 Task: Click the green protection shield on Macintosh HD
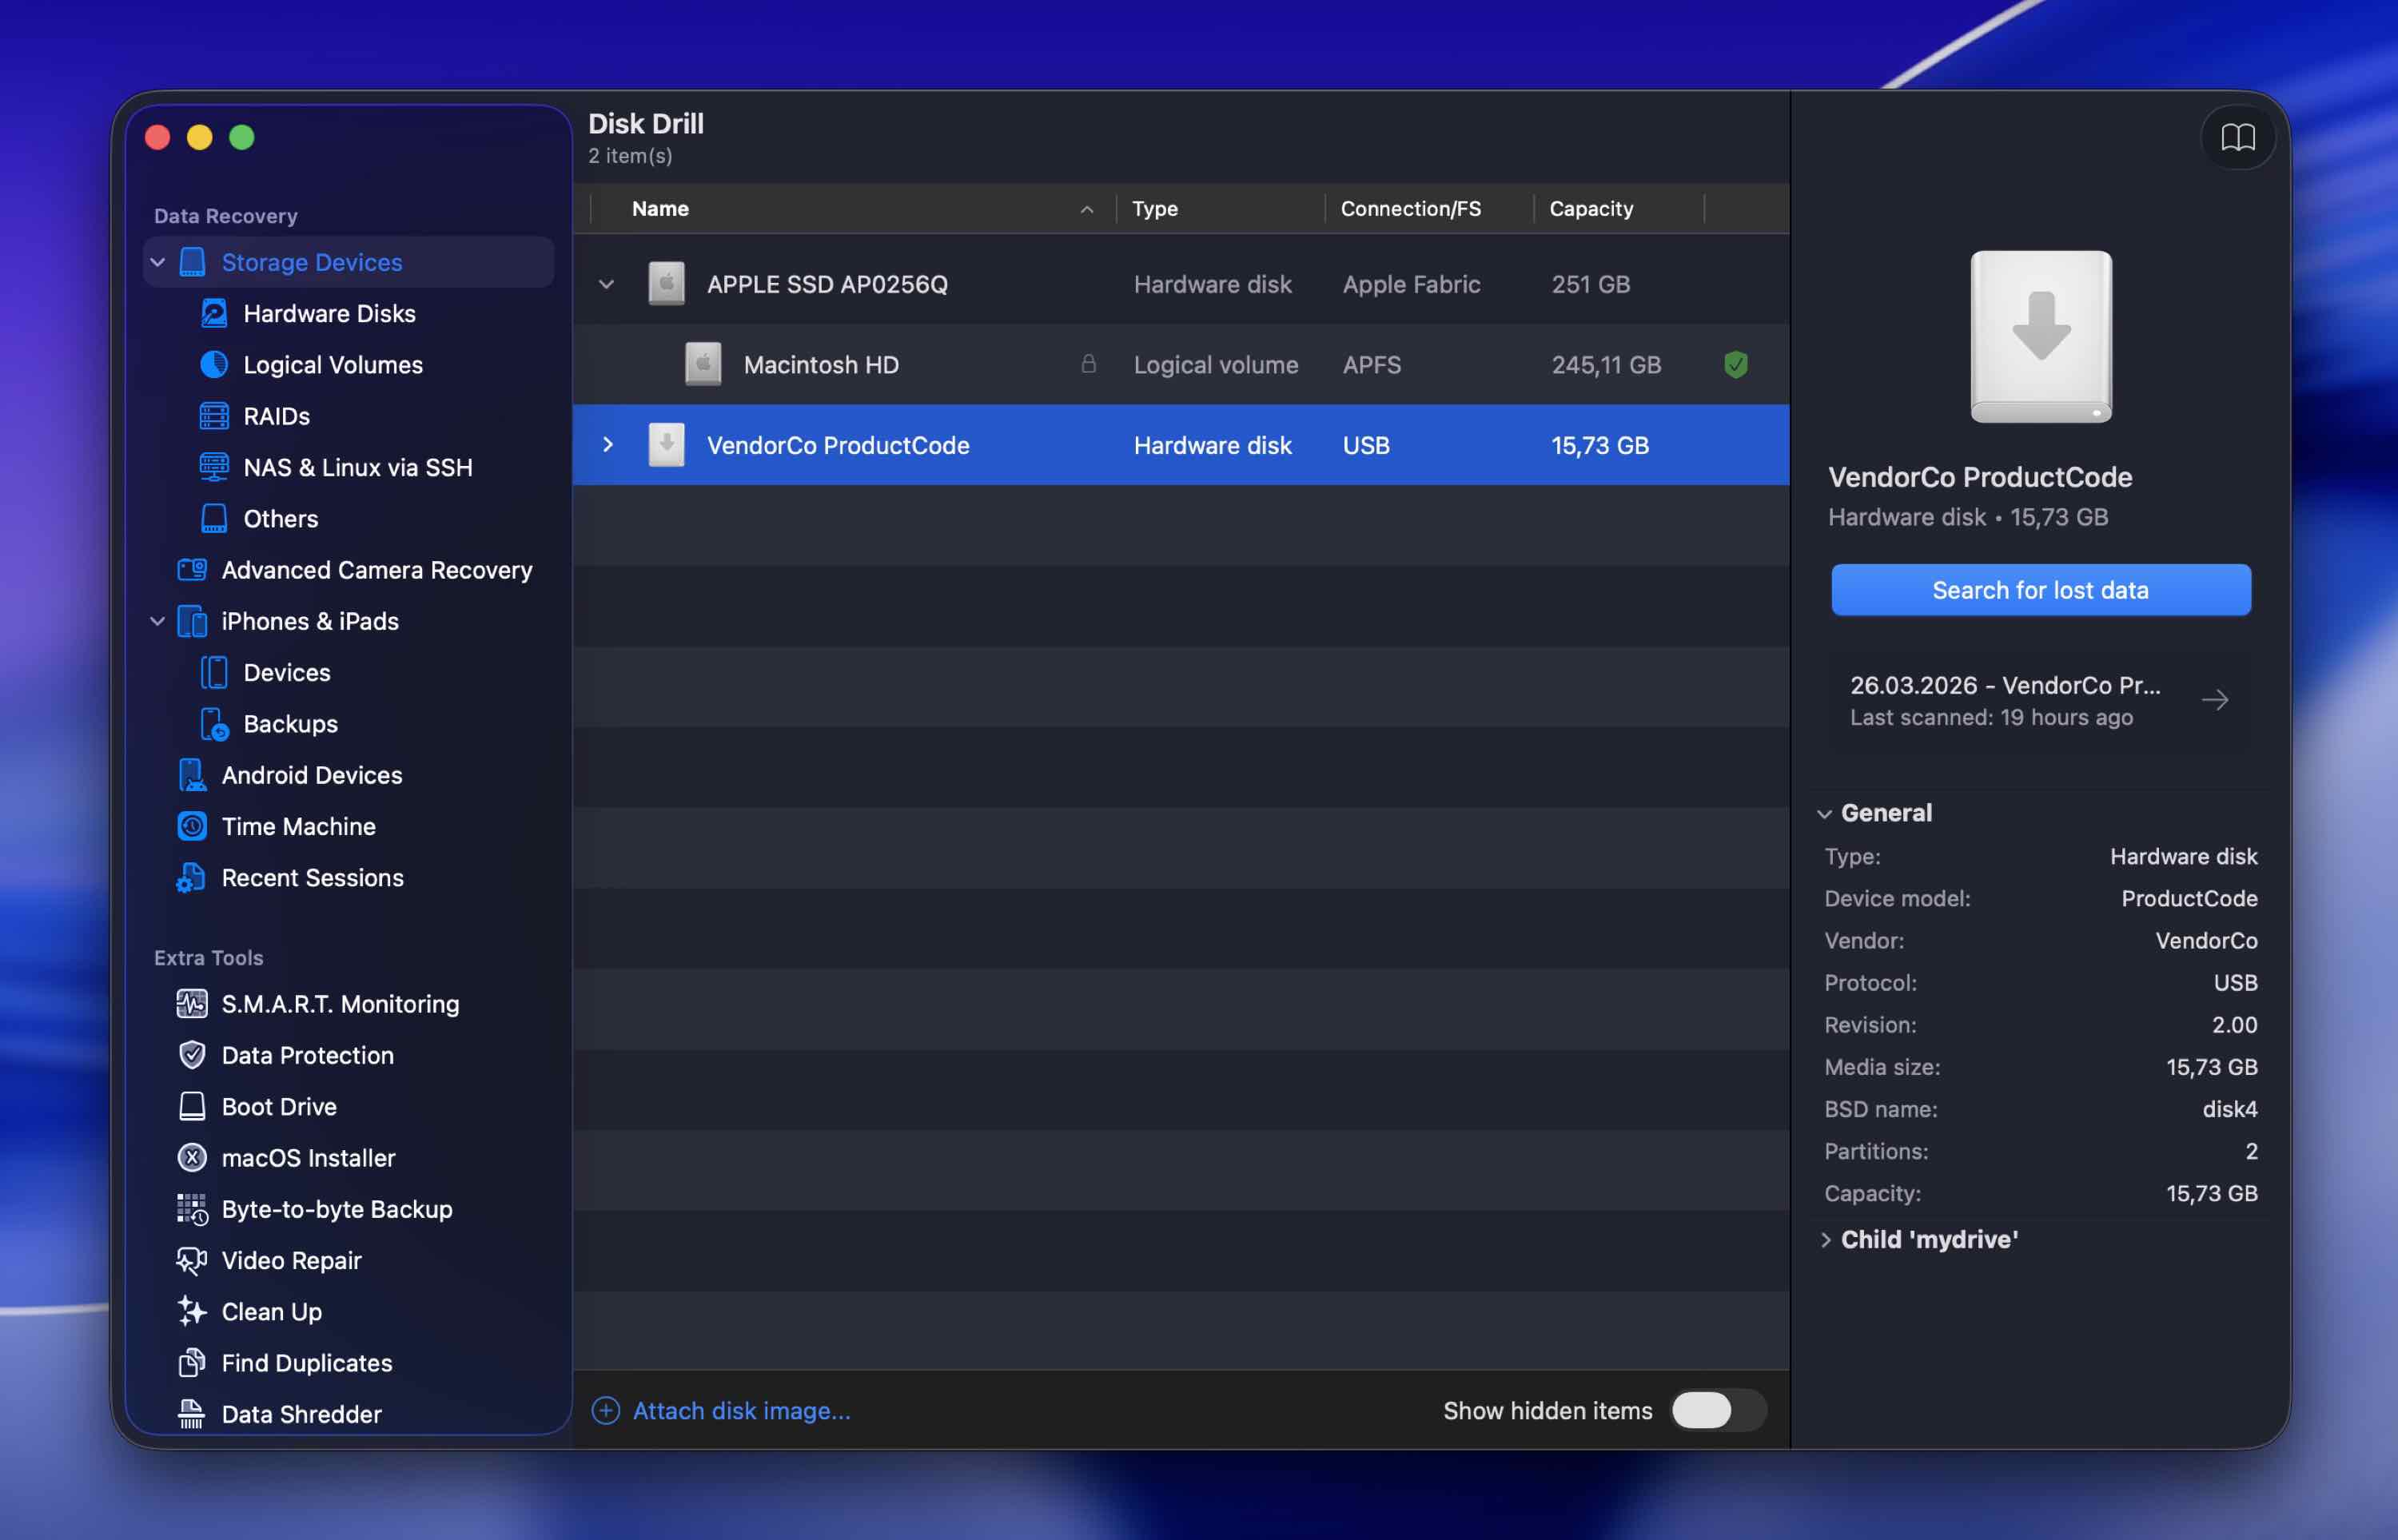[1736, 364]
